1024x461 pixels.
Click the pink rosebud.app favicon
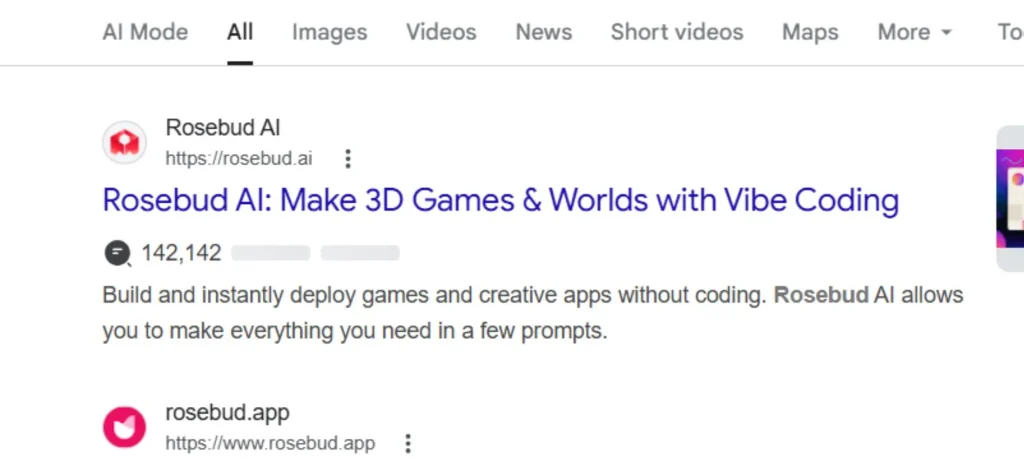(125, 428)
